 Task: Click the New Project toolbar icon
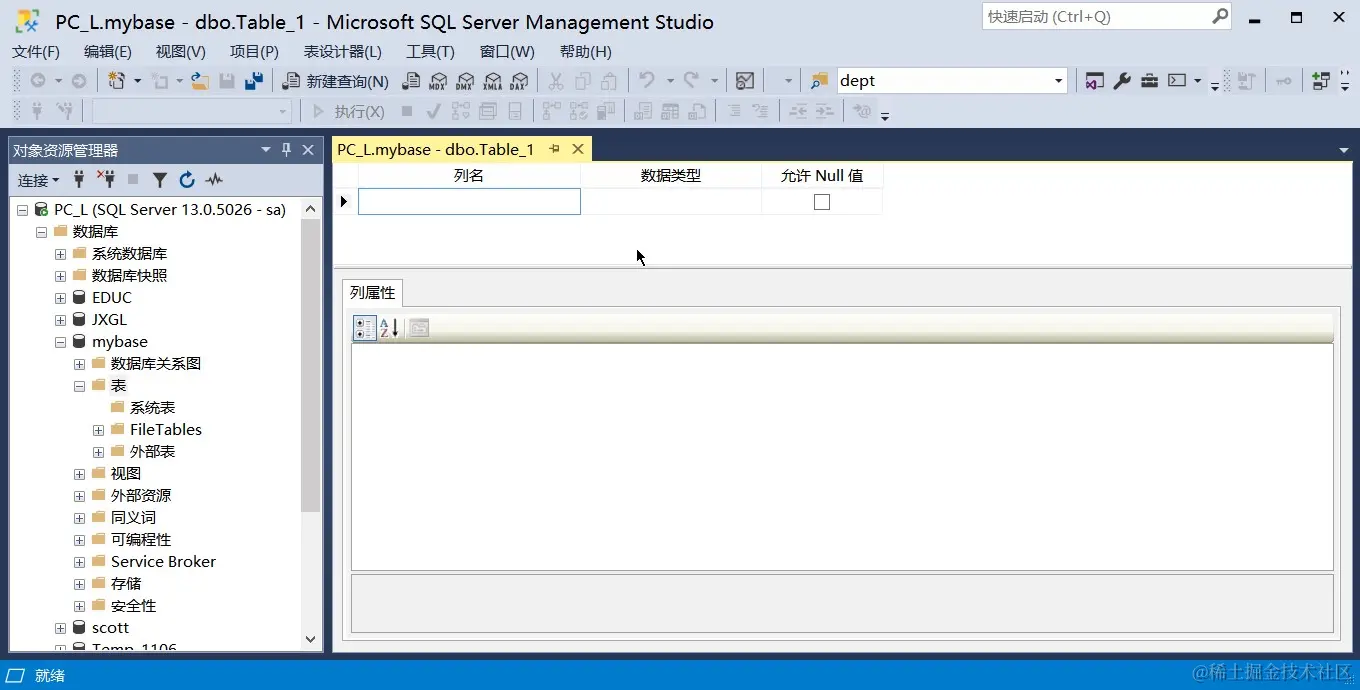pyautogui.click(x=117, y=81)
